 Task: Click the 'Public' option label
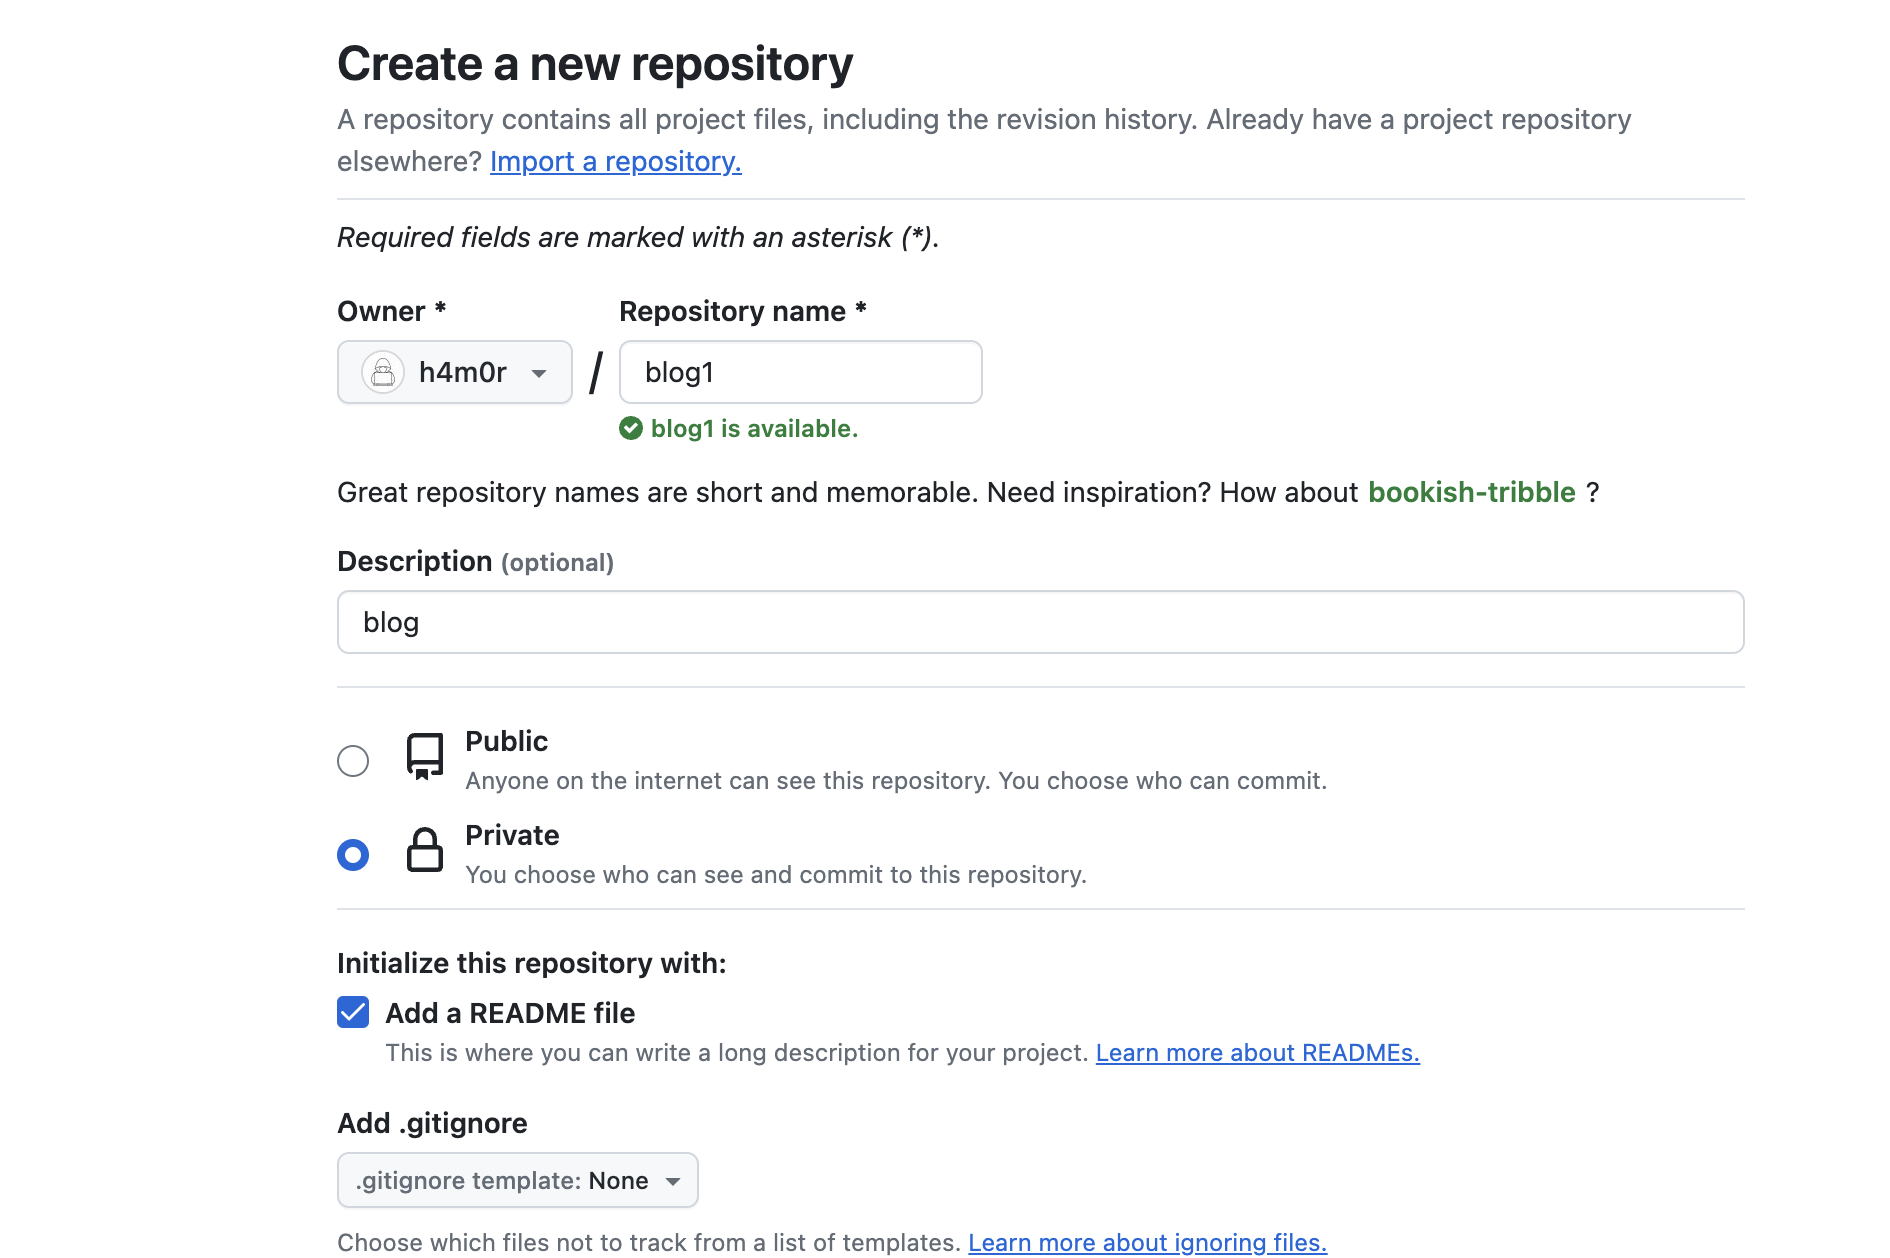click(x=506, y=741)
